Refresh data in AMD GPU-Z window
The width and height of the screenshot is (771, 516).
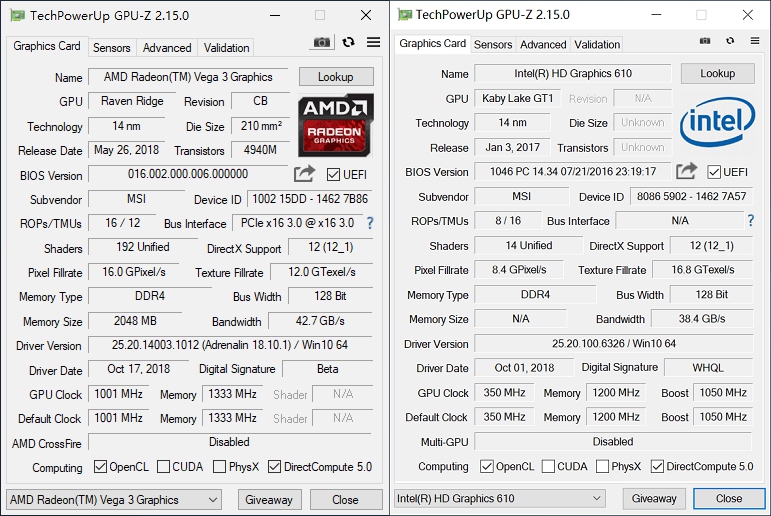(x=349, y=42)
